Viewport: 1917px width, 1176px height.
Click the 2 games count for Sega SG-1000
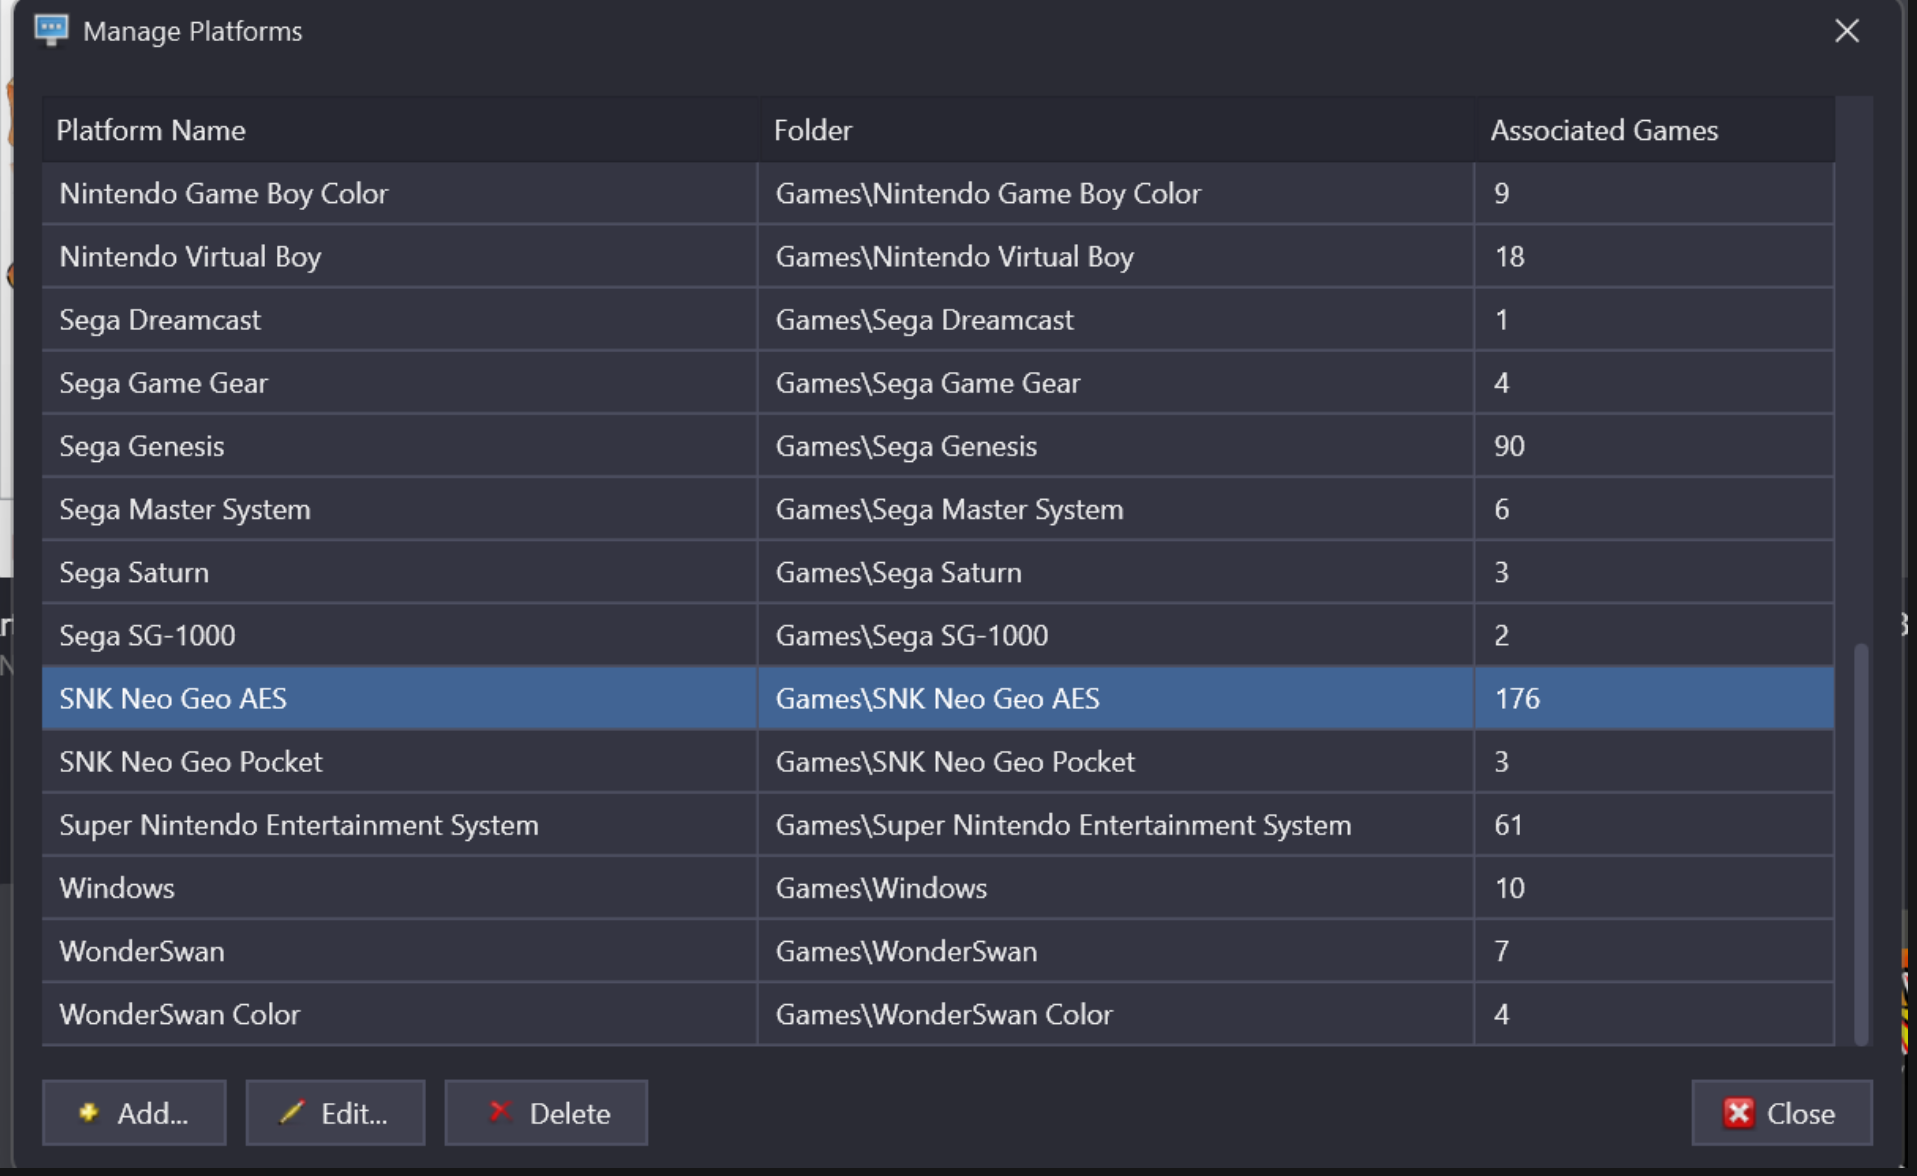pyautogui.click(x=1654, y=635)
